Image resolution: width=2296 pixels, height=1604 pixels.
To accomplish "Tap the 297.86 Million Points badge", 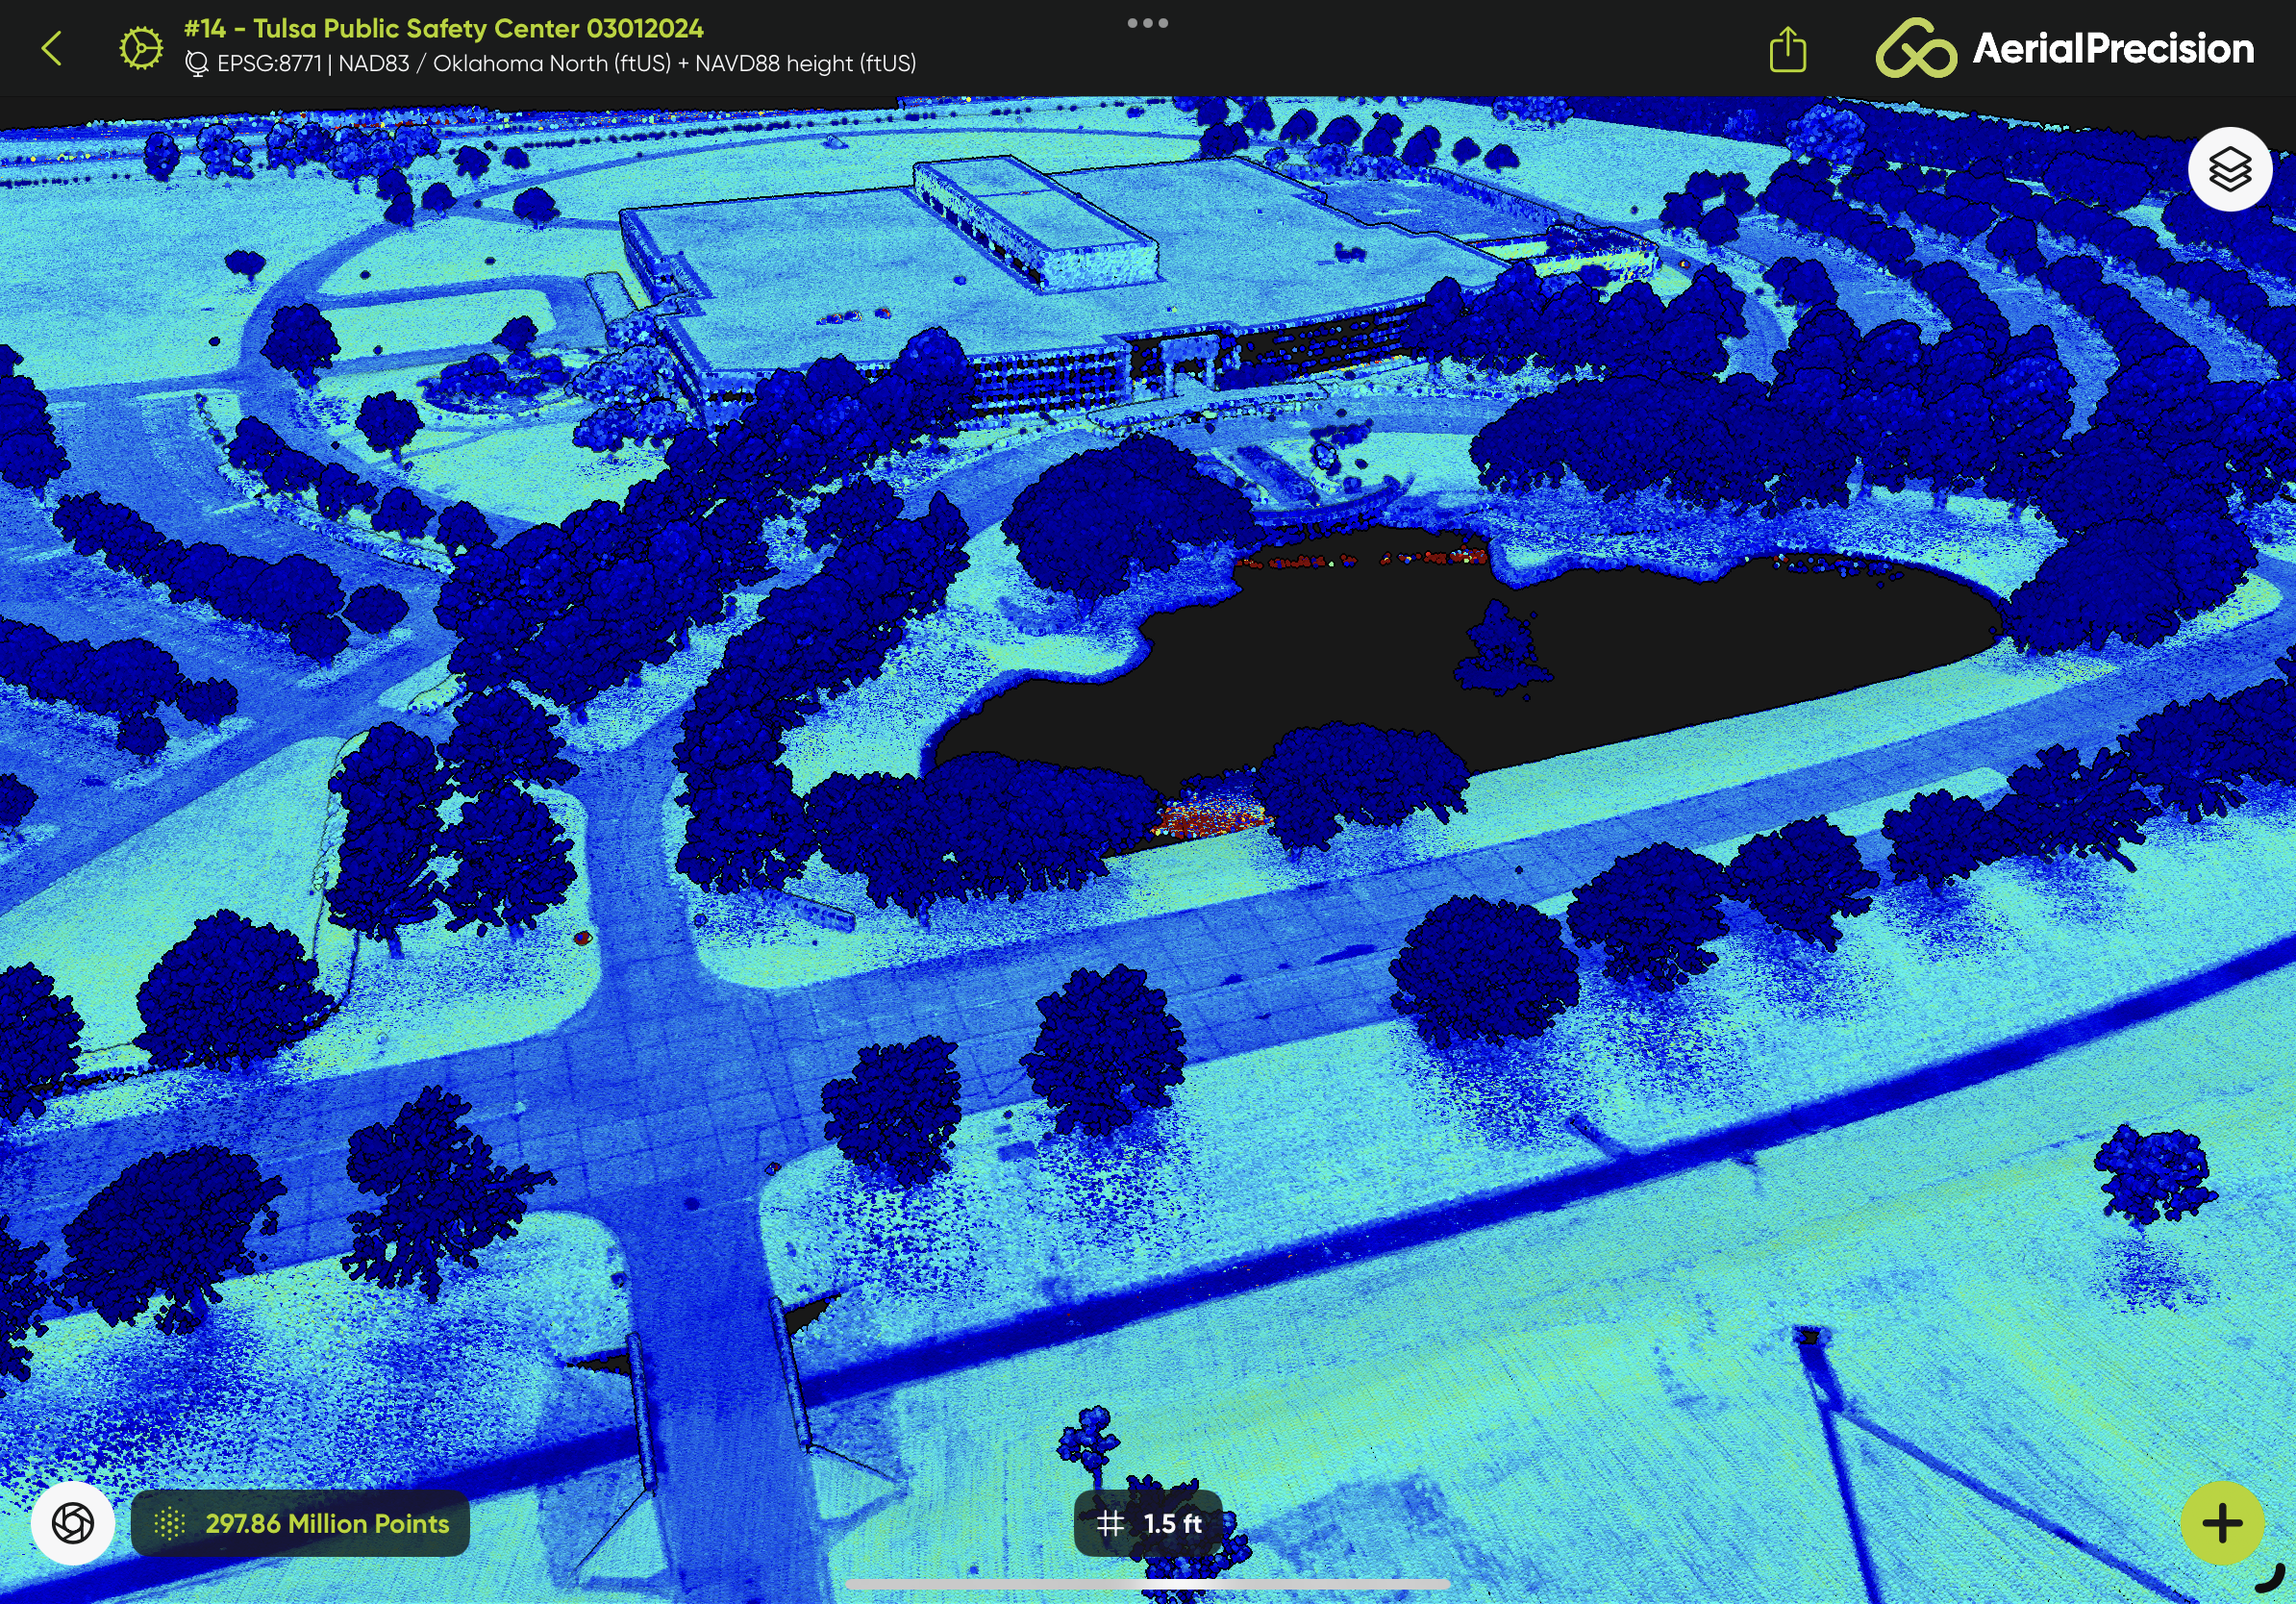I will [x=326, y=1523].
